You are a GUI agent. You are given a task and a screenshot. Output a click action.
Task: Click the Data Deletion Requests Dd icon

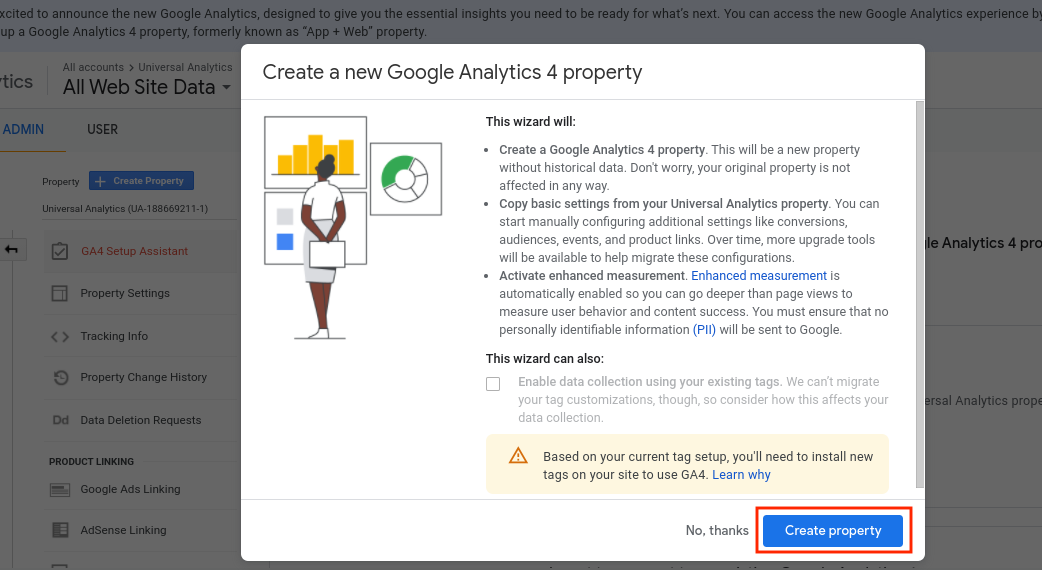[60, 420]
